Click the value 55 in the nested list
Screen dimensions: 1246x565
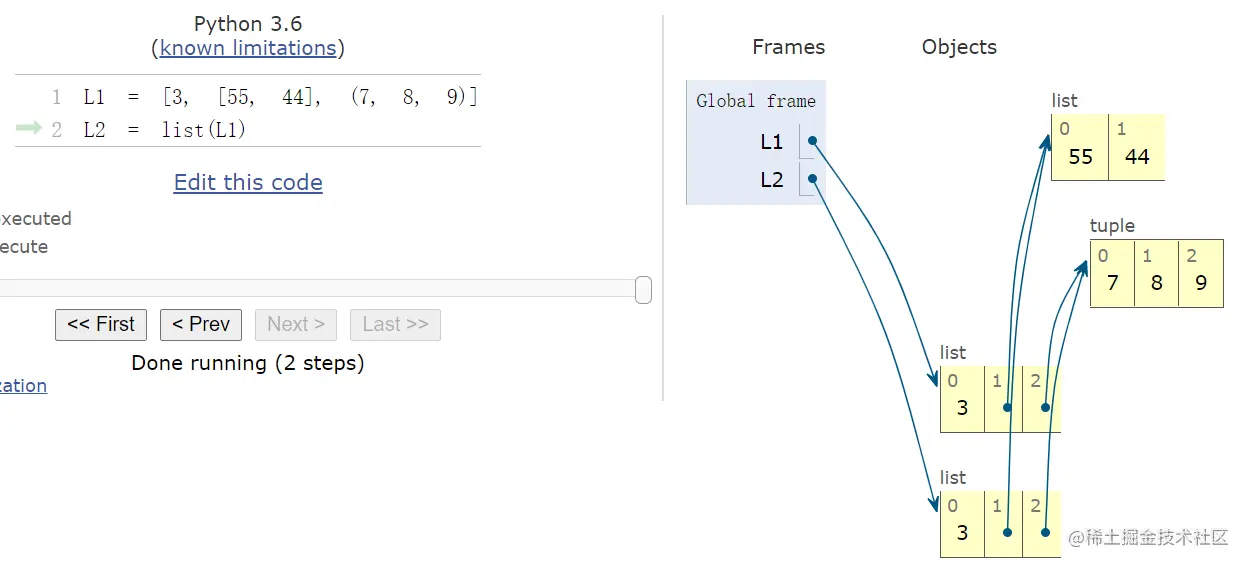[x=1080, y=157]
